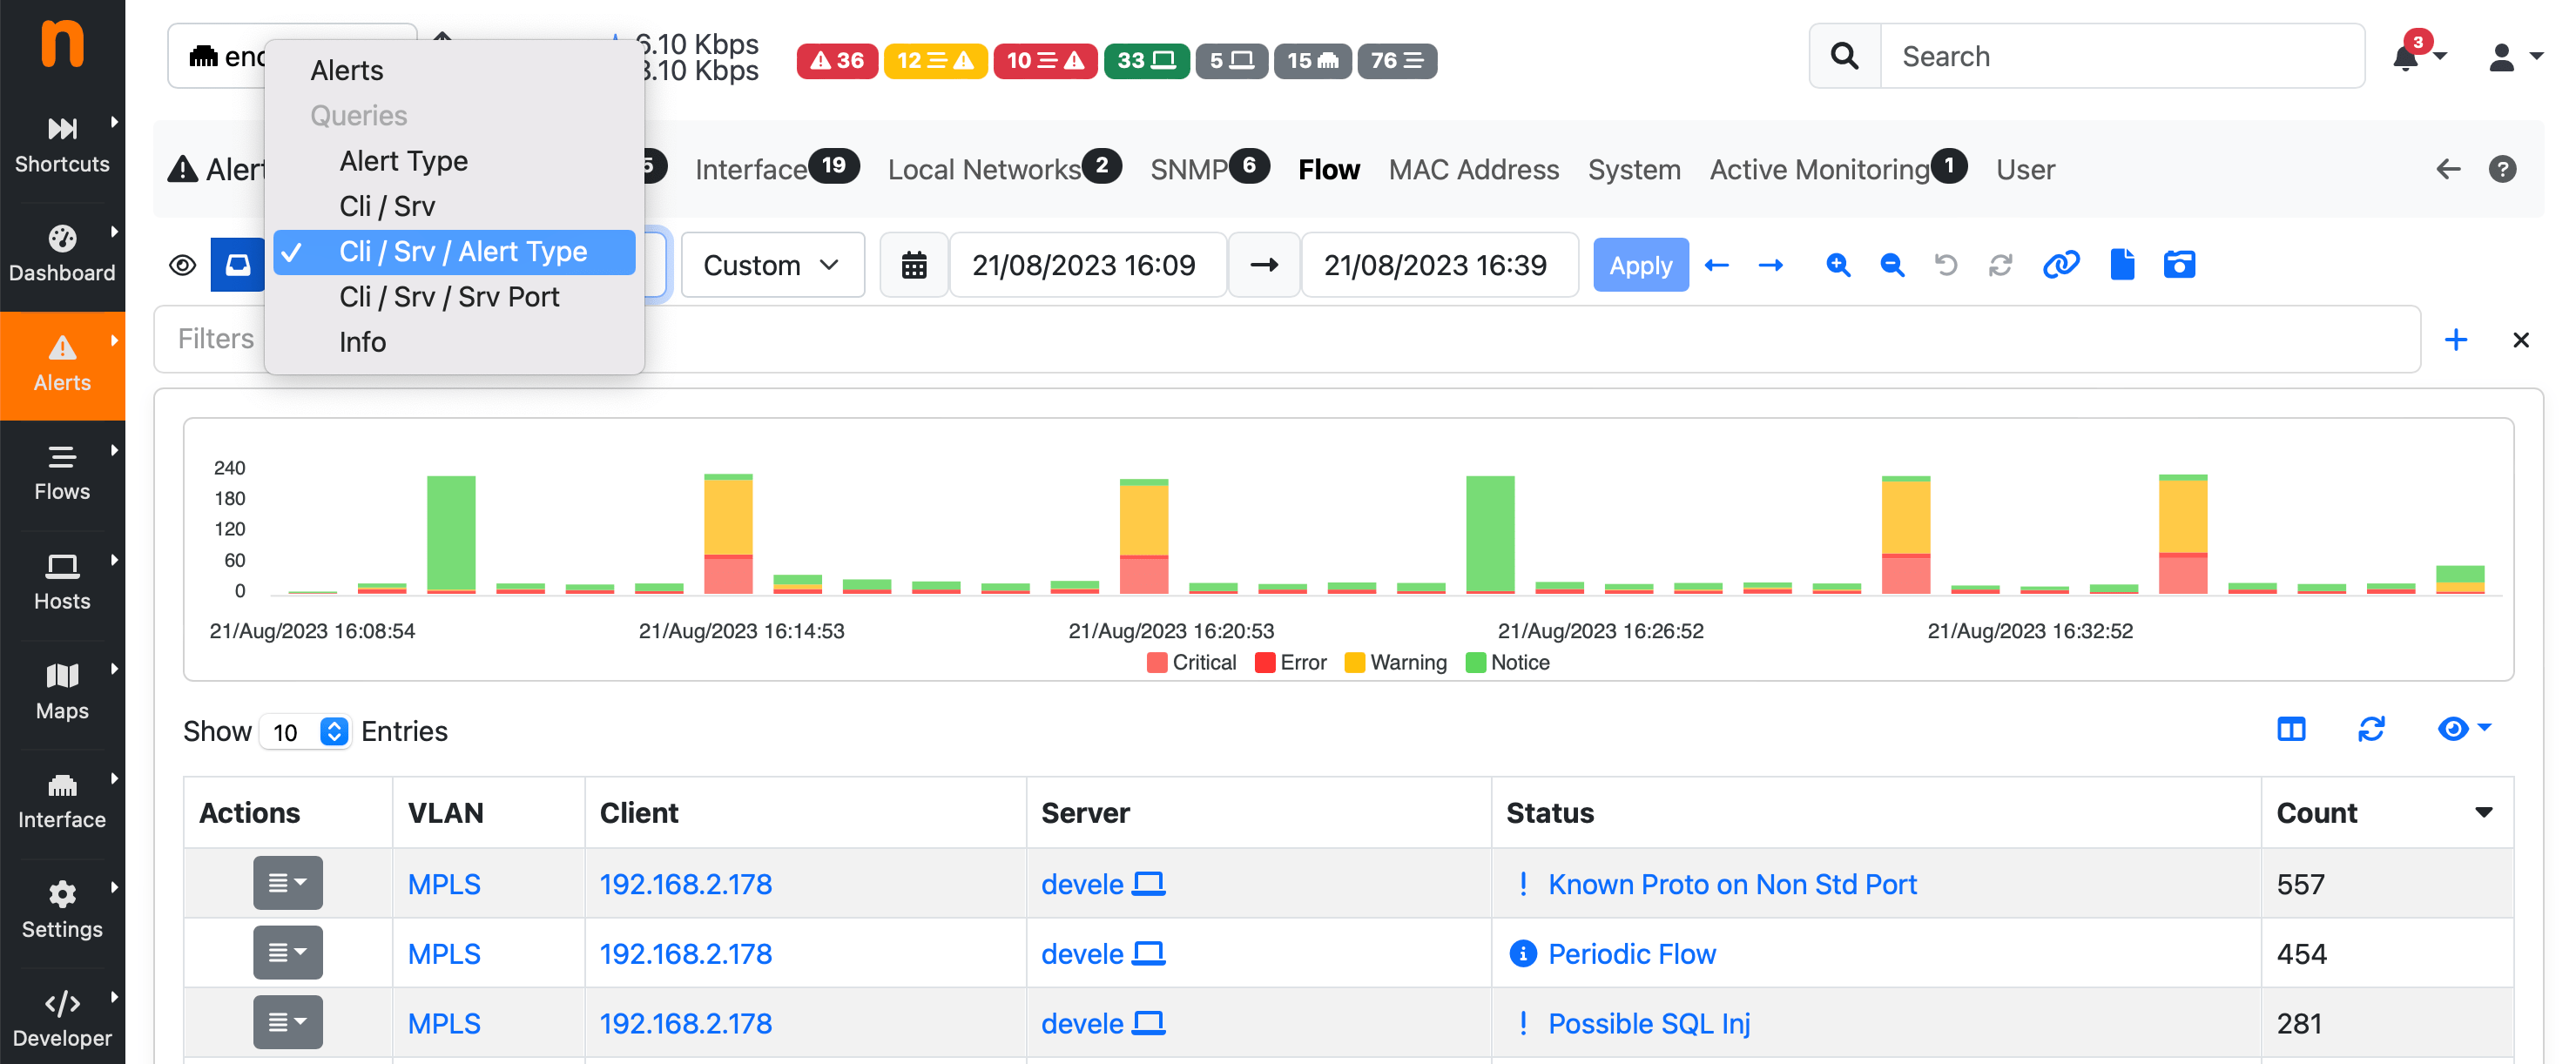Click the red 10 flow errors badge
The height and width of the screenshot is (1064, 2576).
(x=1045, y=60)
